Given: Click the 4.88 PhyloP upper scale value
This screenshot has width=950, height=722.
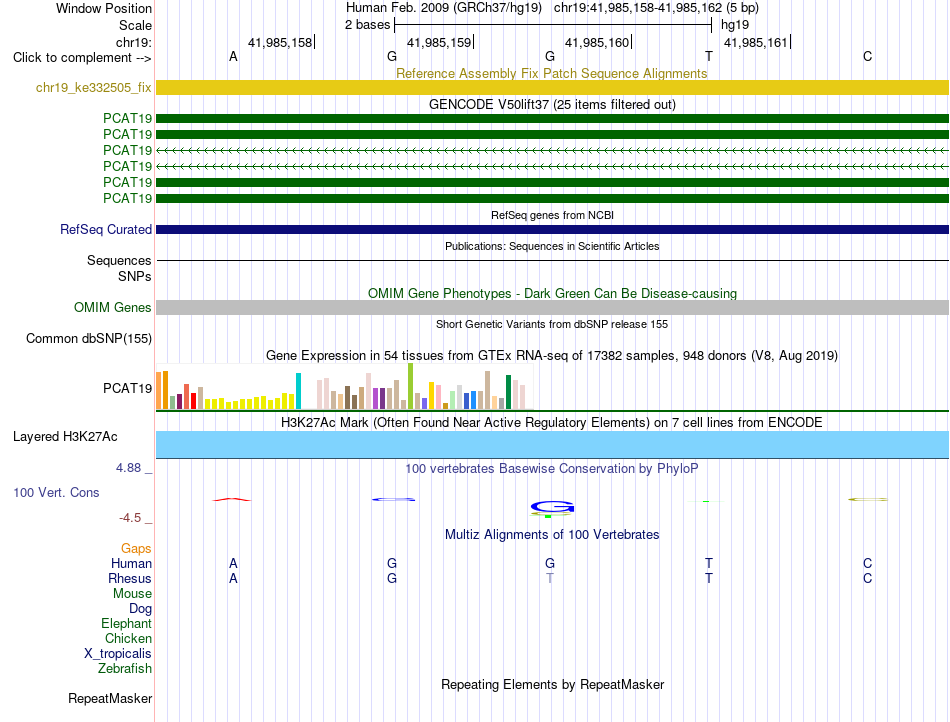Looking at the screenshot, I should point(128,468).
